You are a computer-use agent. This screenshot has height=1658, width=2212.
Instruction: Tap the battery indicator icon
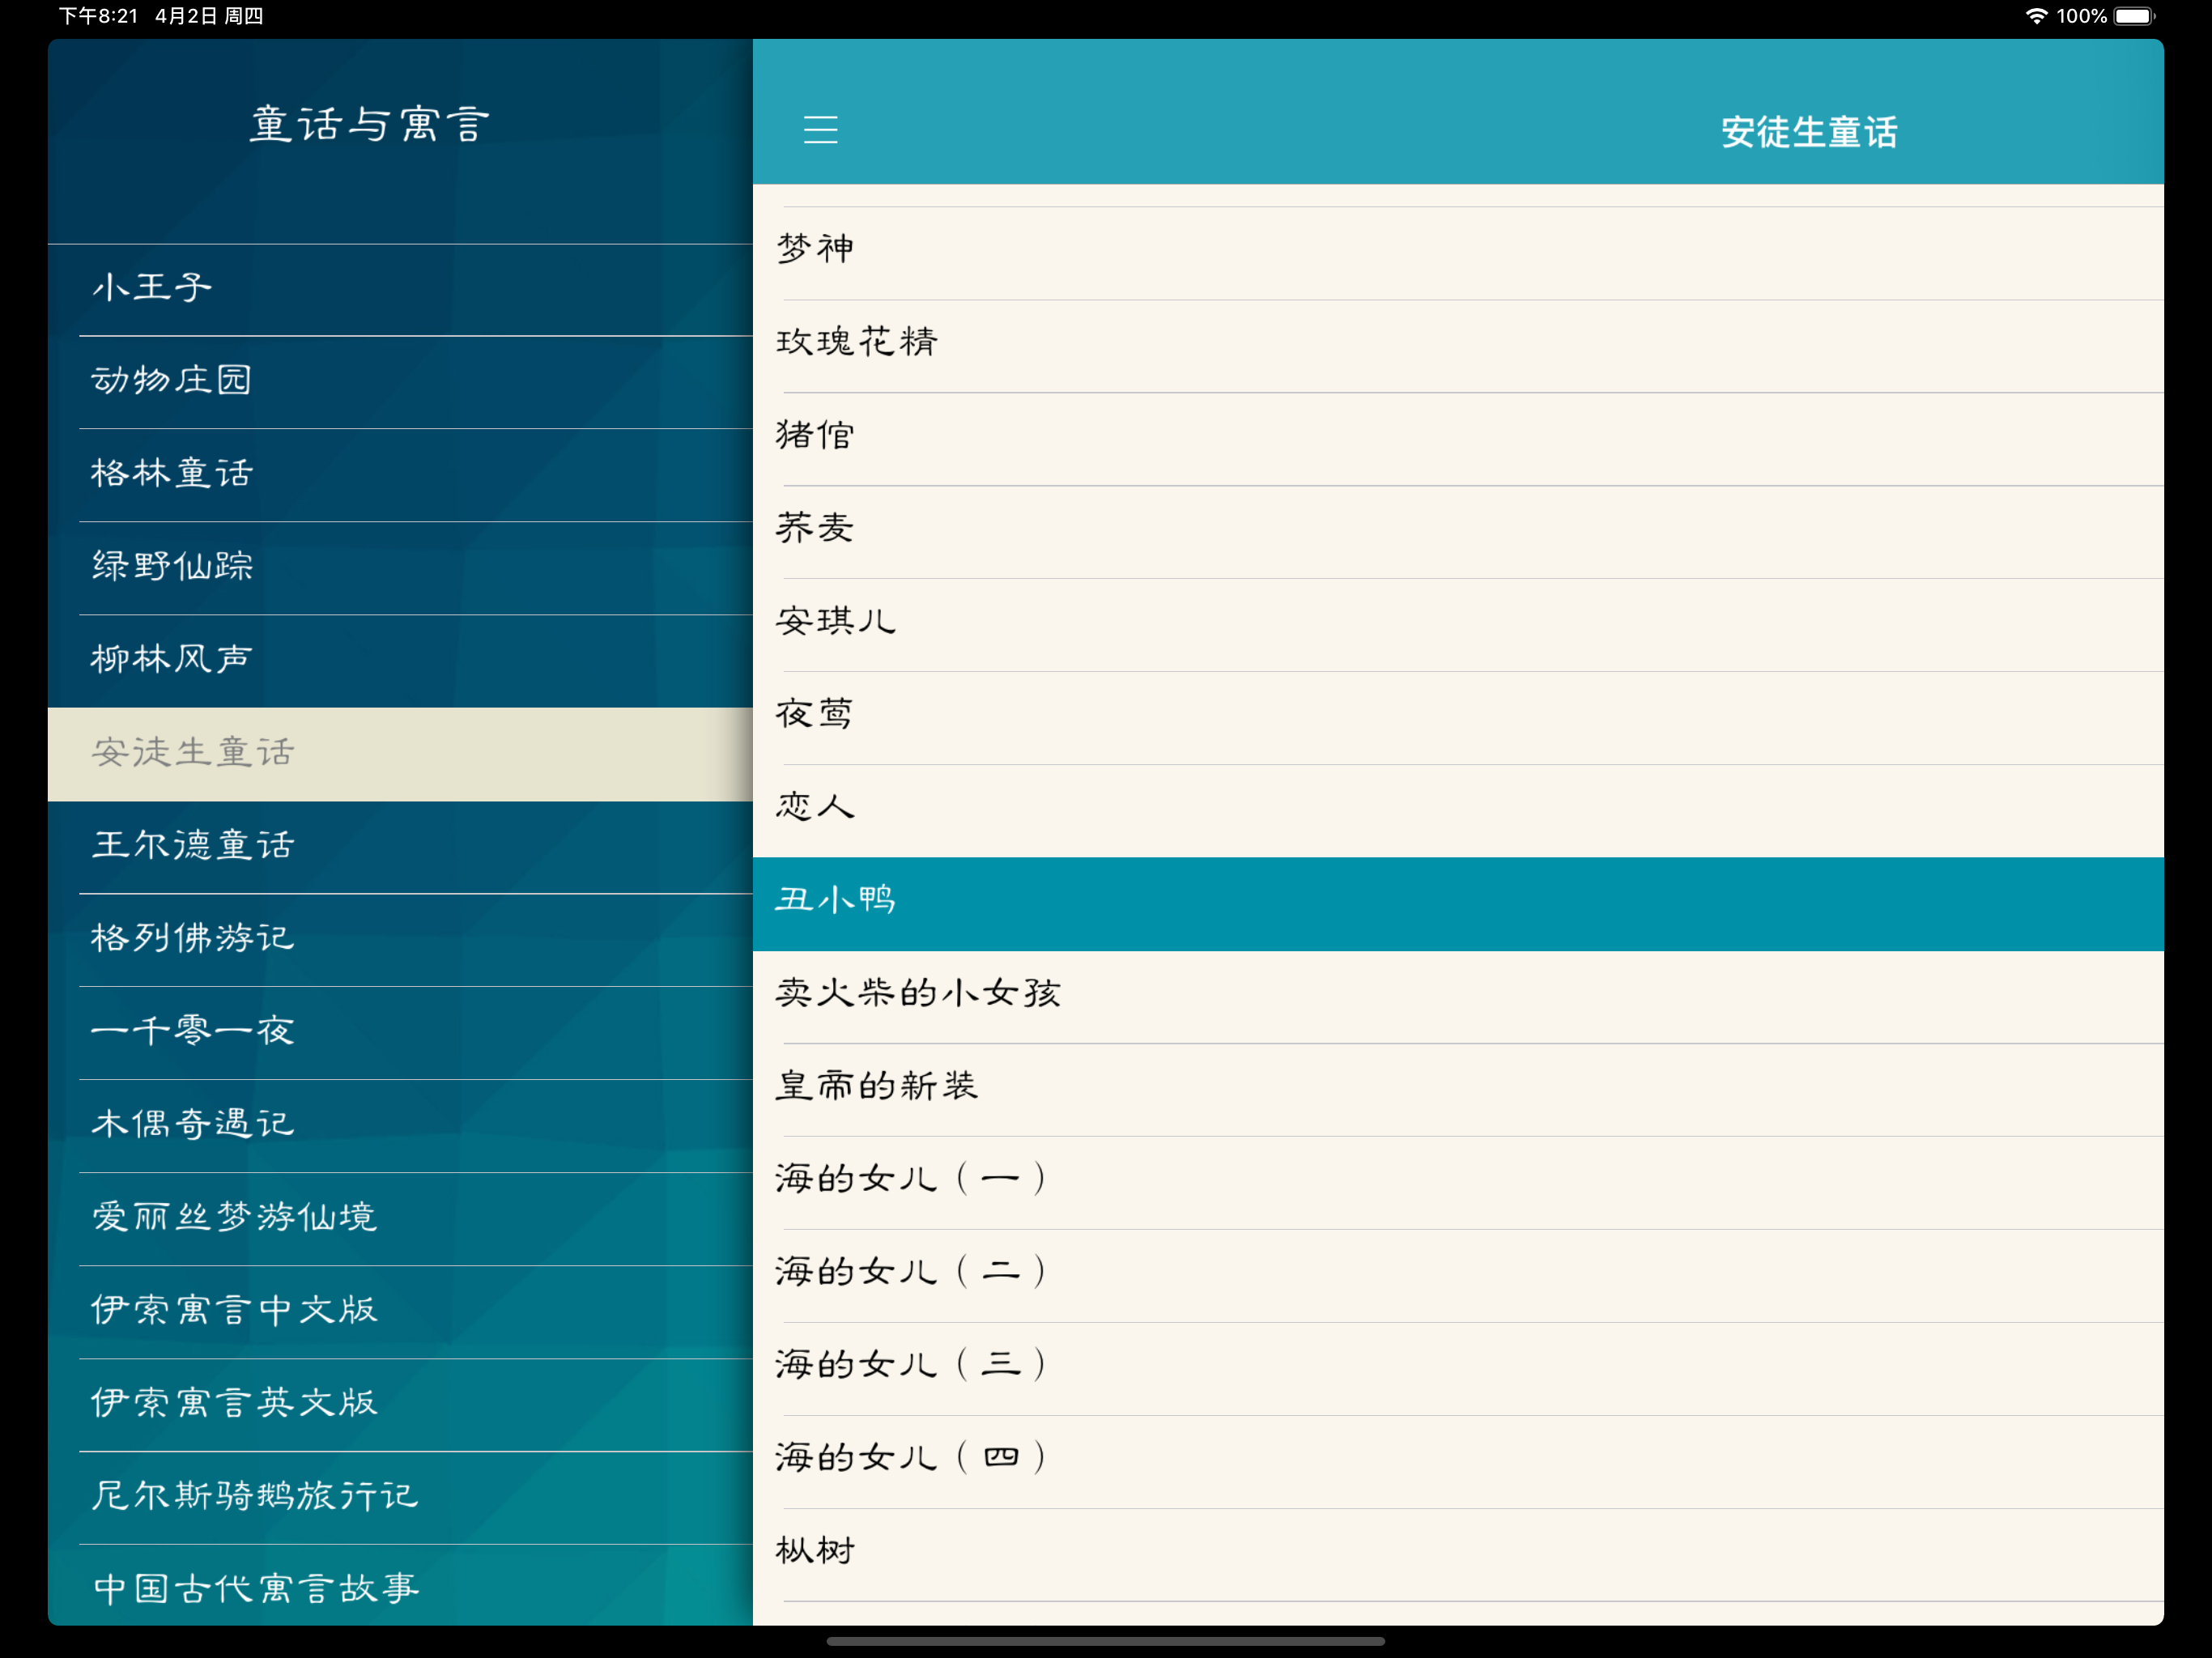(2134, 16)
